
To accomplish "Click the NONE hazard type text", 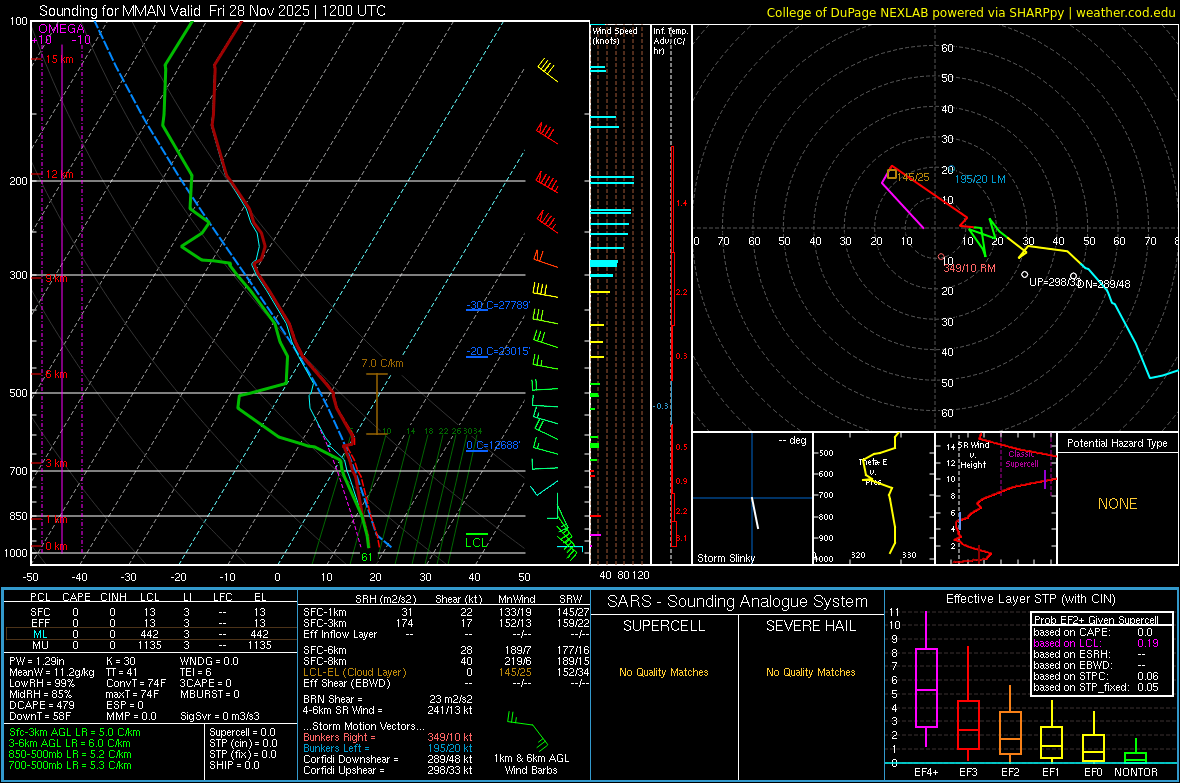I will click(x=1117, y=504).
